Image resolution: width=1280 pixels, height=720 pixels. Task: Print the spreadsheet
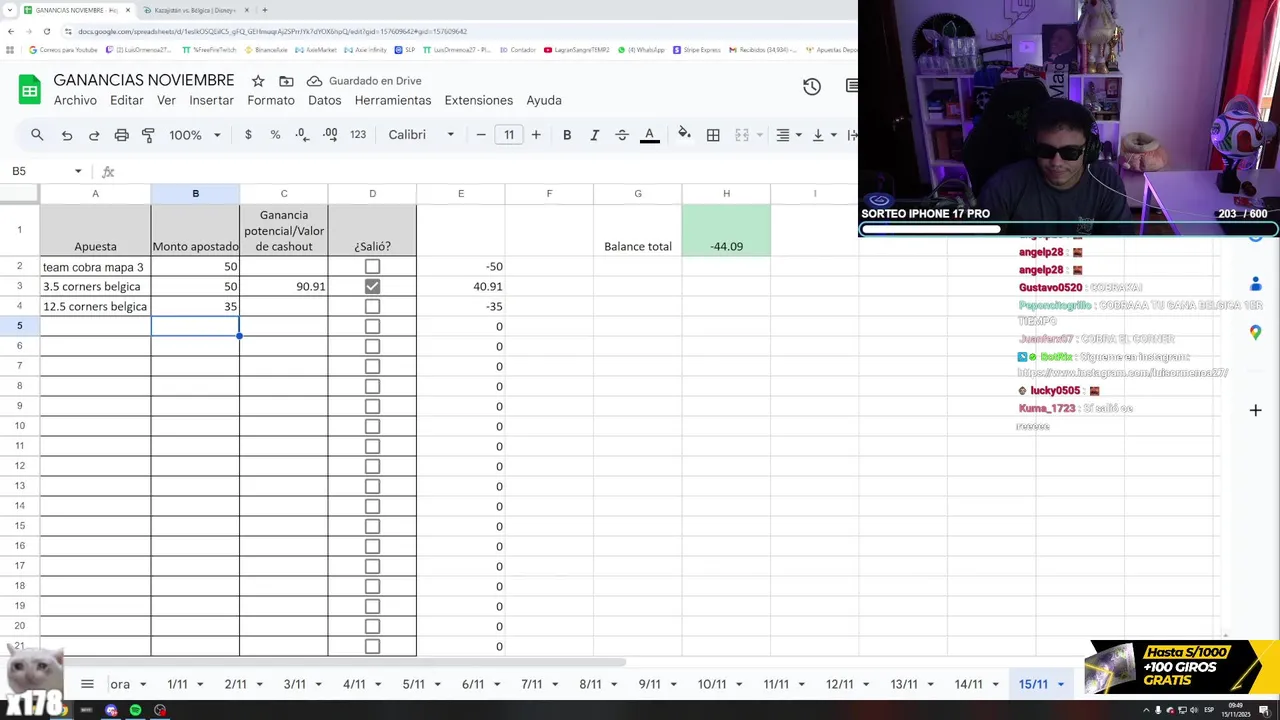(x=122, y=135)
